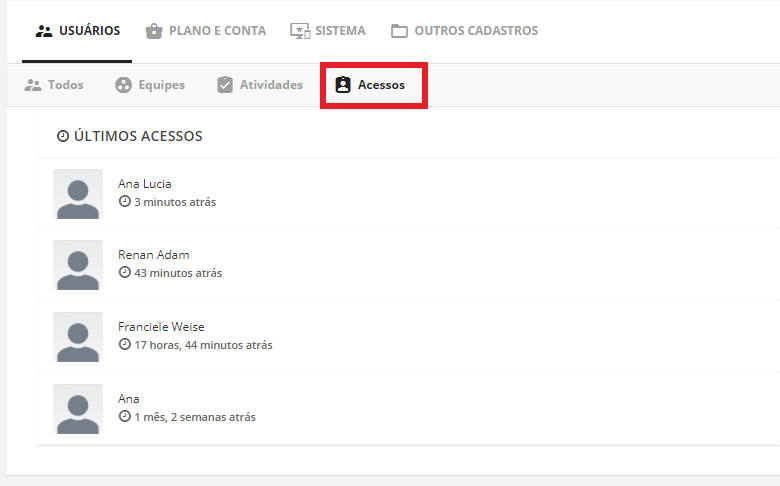Click the Atividades clipboard check icon
This screenshot has width=780, height=486.
pyautogui.click(x=225, y=85)
